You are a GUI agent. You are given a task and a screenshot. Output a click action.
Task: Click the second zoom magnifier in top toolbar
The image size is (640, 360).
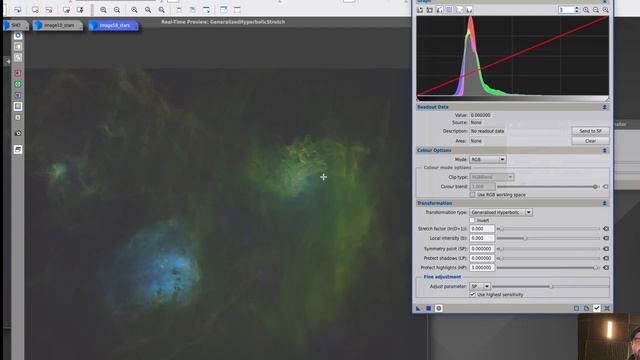(x=117, y=10)
